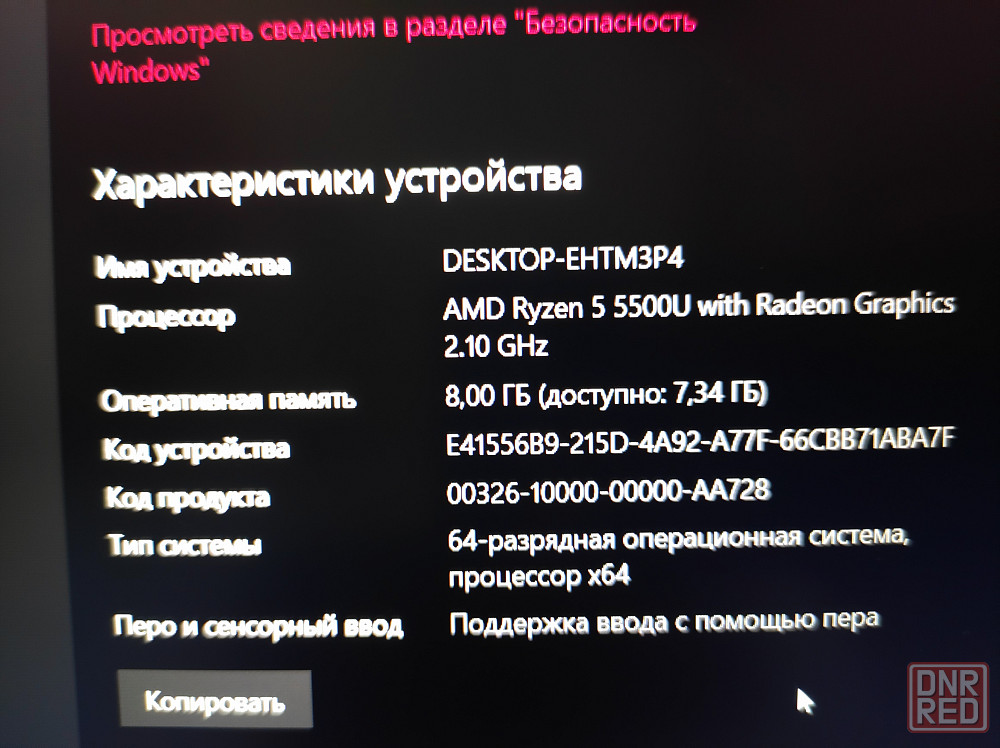Select the device ID starting with E41556B9
Image resolution: width=1000 pixels, height=748 pixels.
coord(700,441)
